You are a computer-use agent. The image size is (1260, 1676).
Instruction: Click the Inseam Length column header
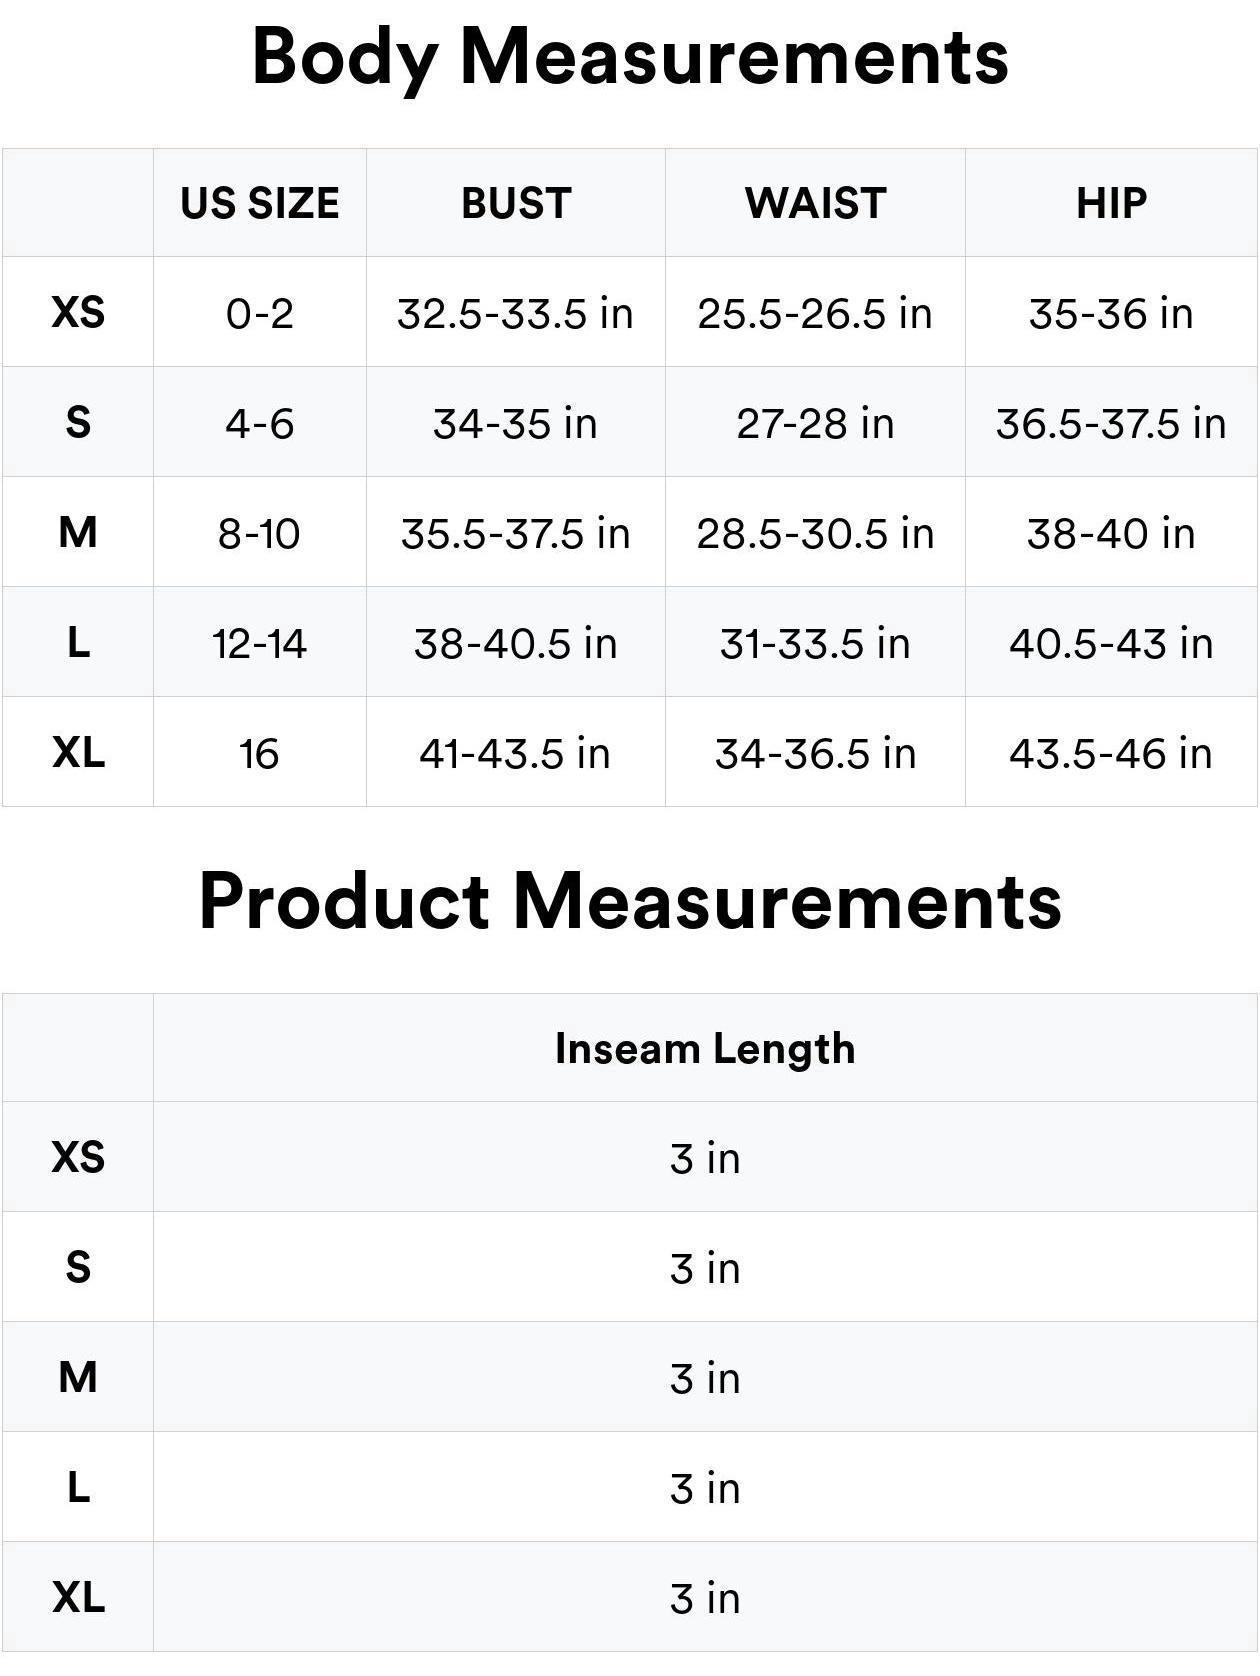(705, 1048)
